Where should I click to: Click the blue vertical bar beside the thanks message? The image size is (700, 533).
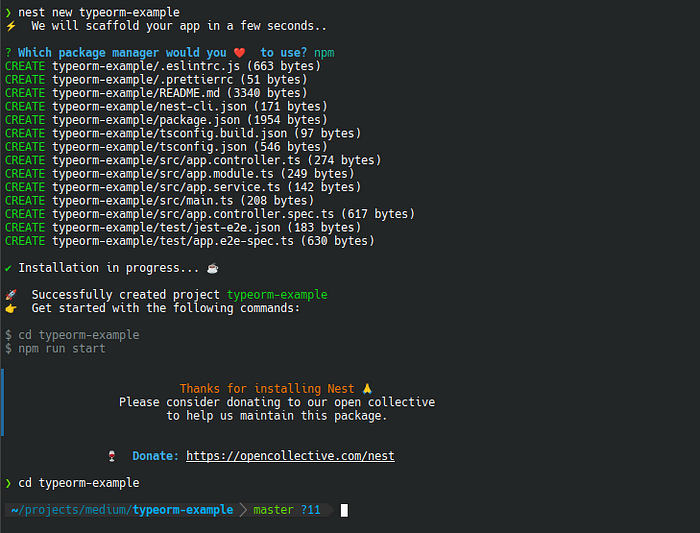tap(2, 402)
